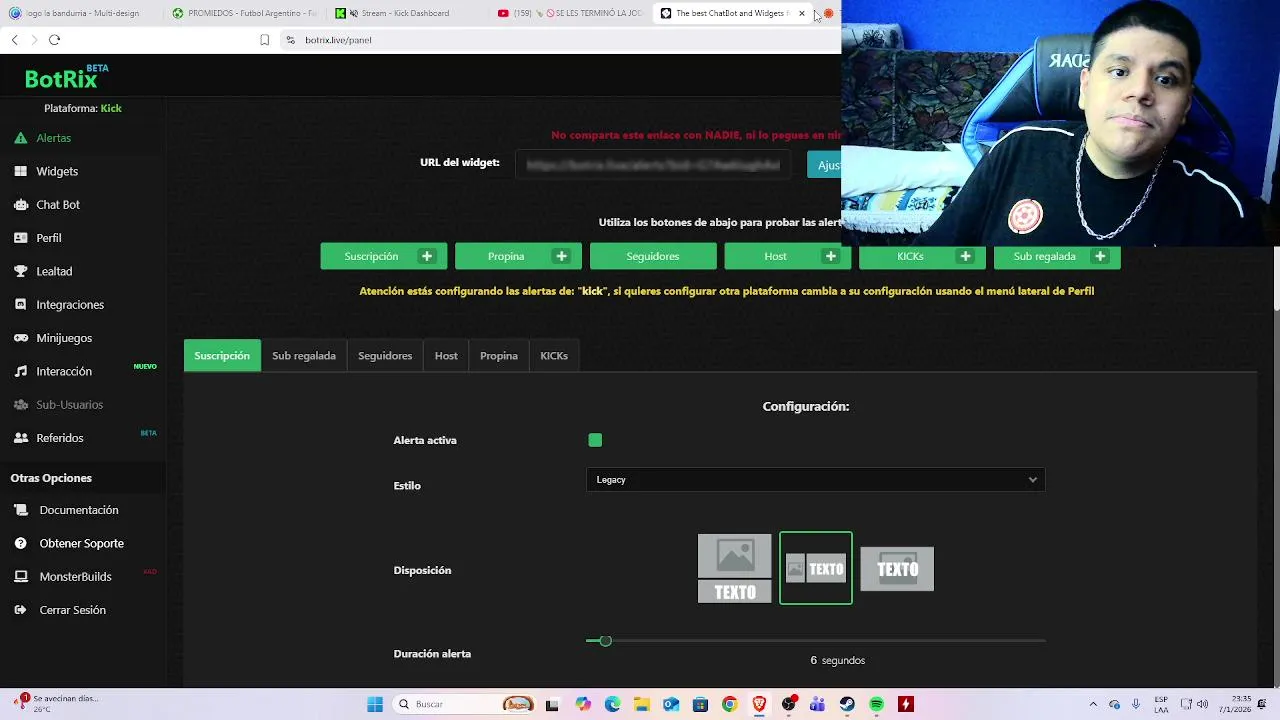1280x720 pixels.
Task: Click Obtener Soporte question mark icon
Action: click(x=20, y=543)
